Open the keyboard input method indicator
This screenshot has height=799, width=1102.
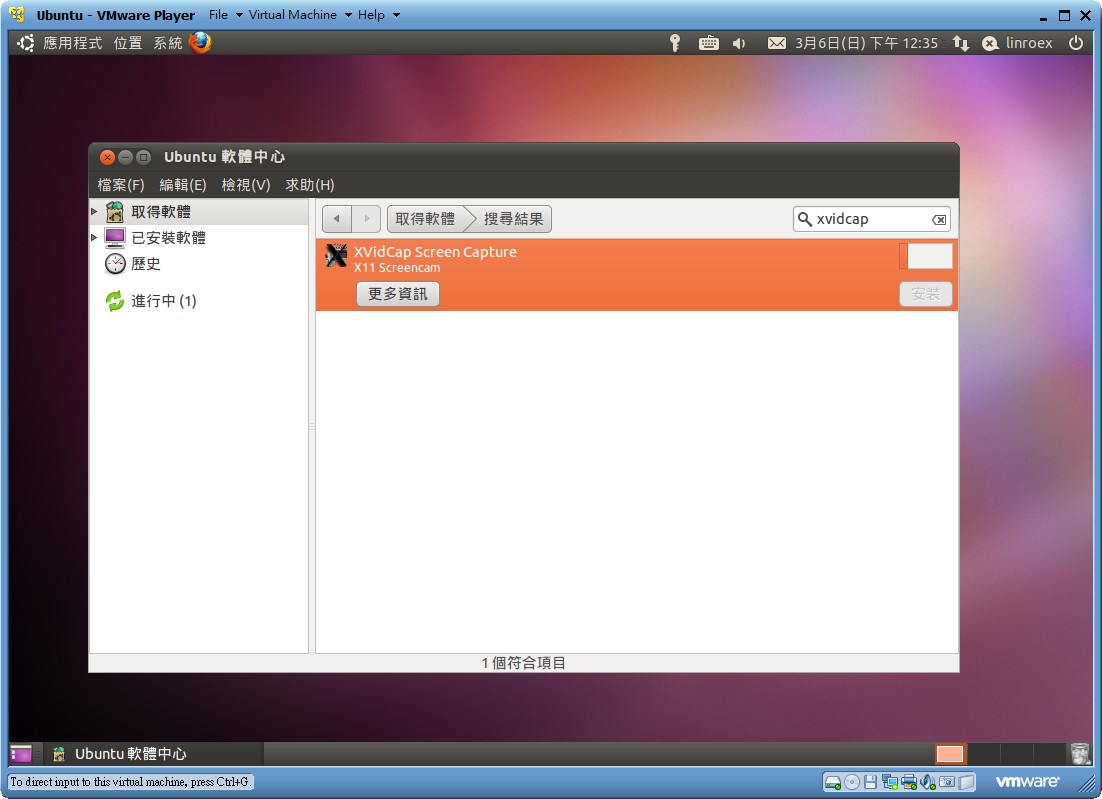pyautogui.click(x=708, y=43)
